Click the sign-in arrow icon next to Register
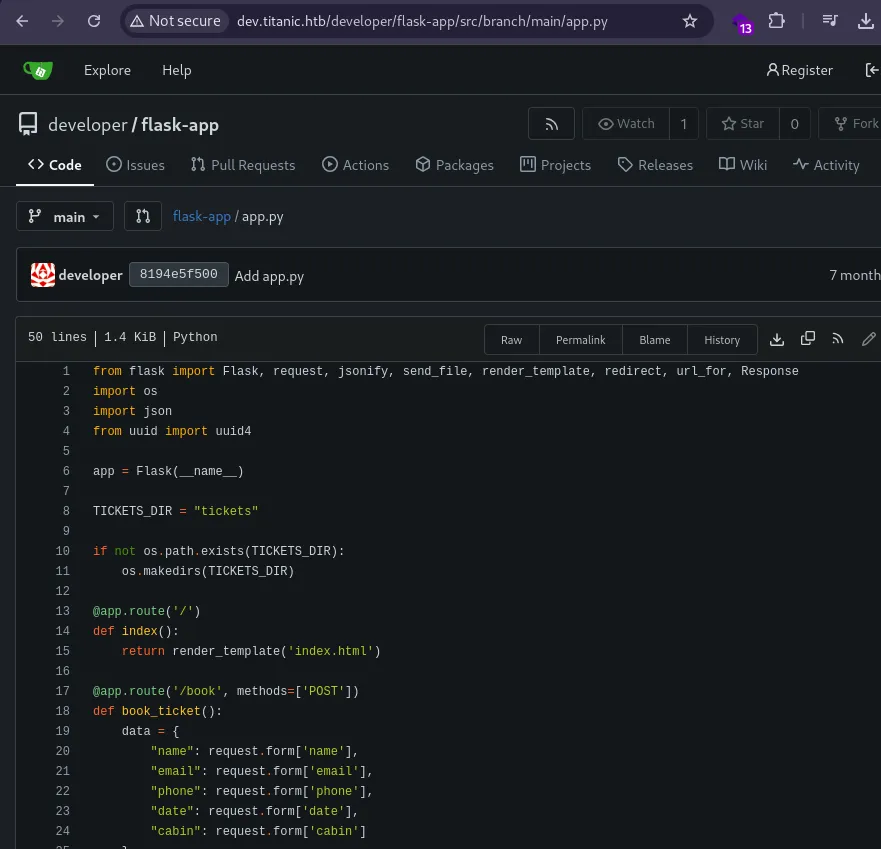881x849 pixels. [871, 70]
